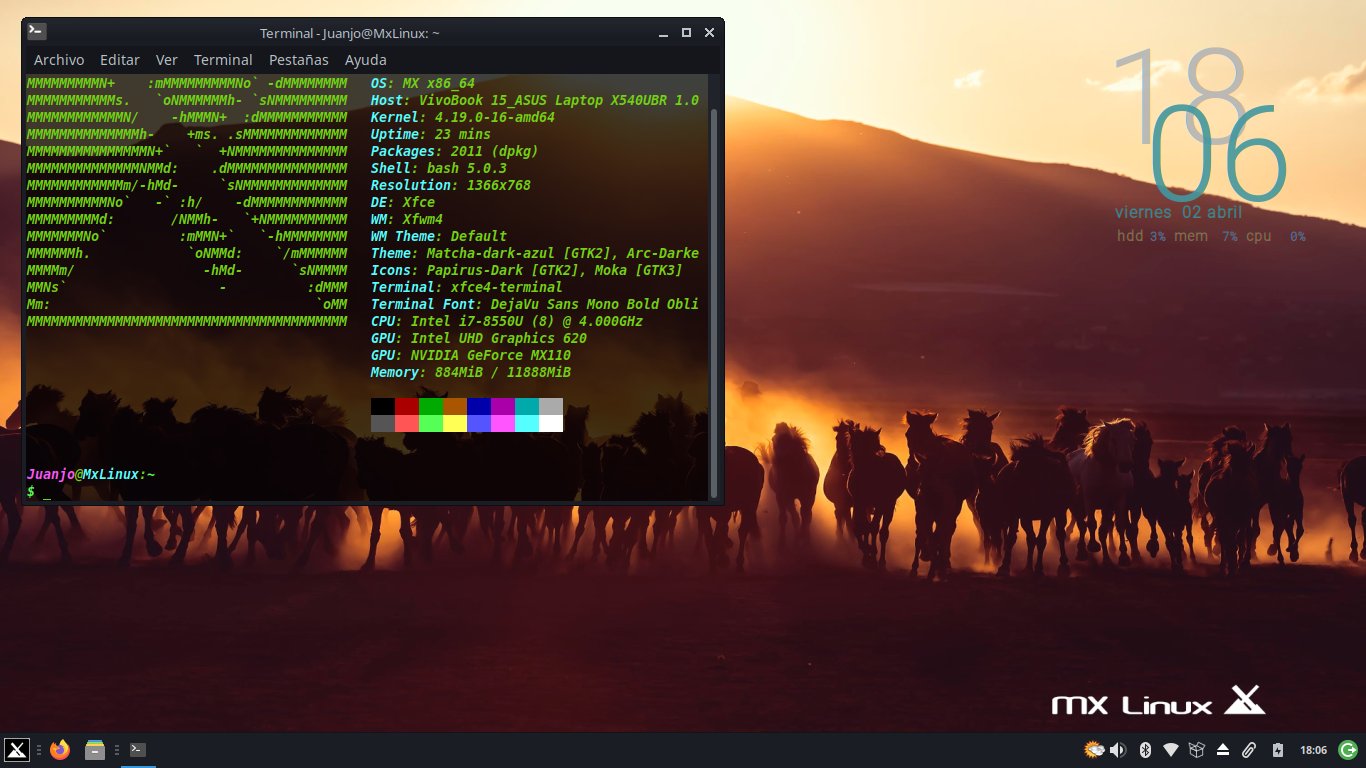Click the Wi-Fi network icon
This screenshot has width=1366, height=768.
[x=1172, y=750]
